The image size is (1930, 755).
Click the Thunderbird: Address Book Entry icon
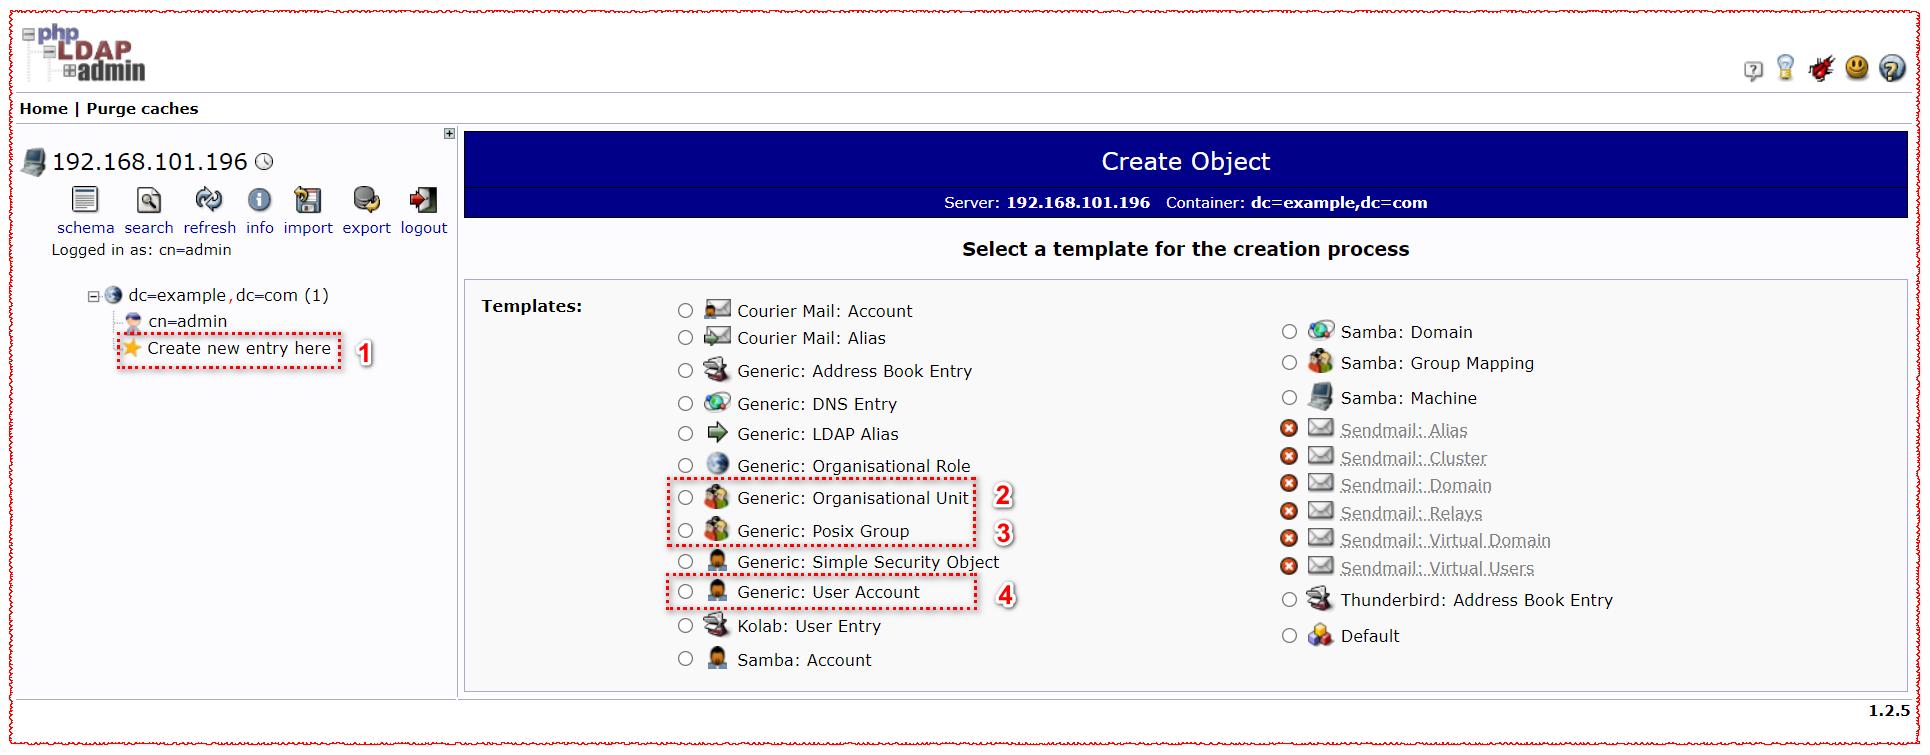[1321, 598]
